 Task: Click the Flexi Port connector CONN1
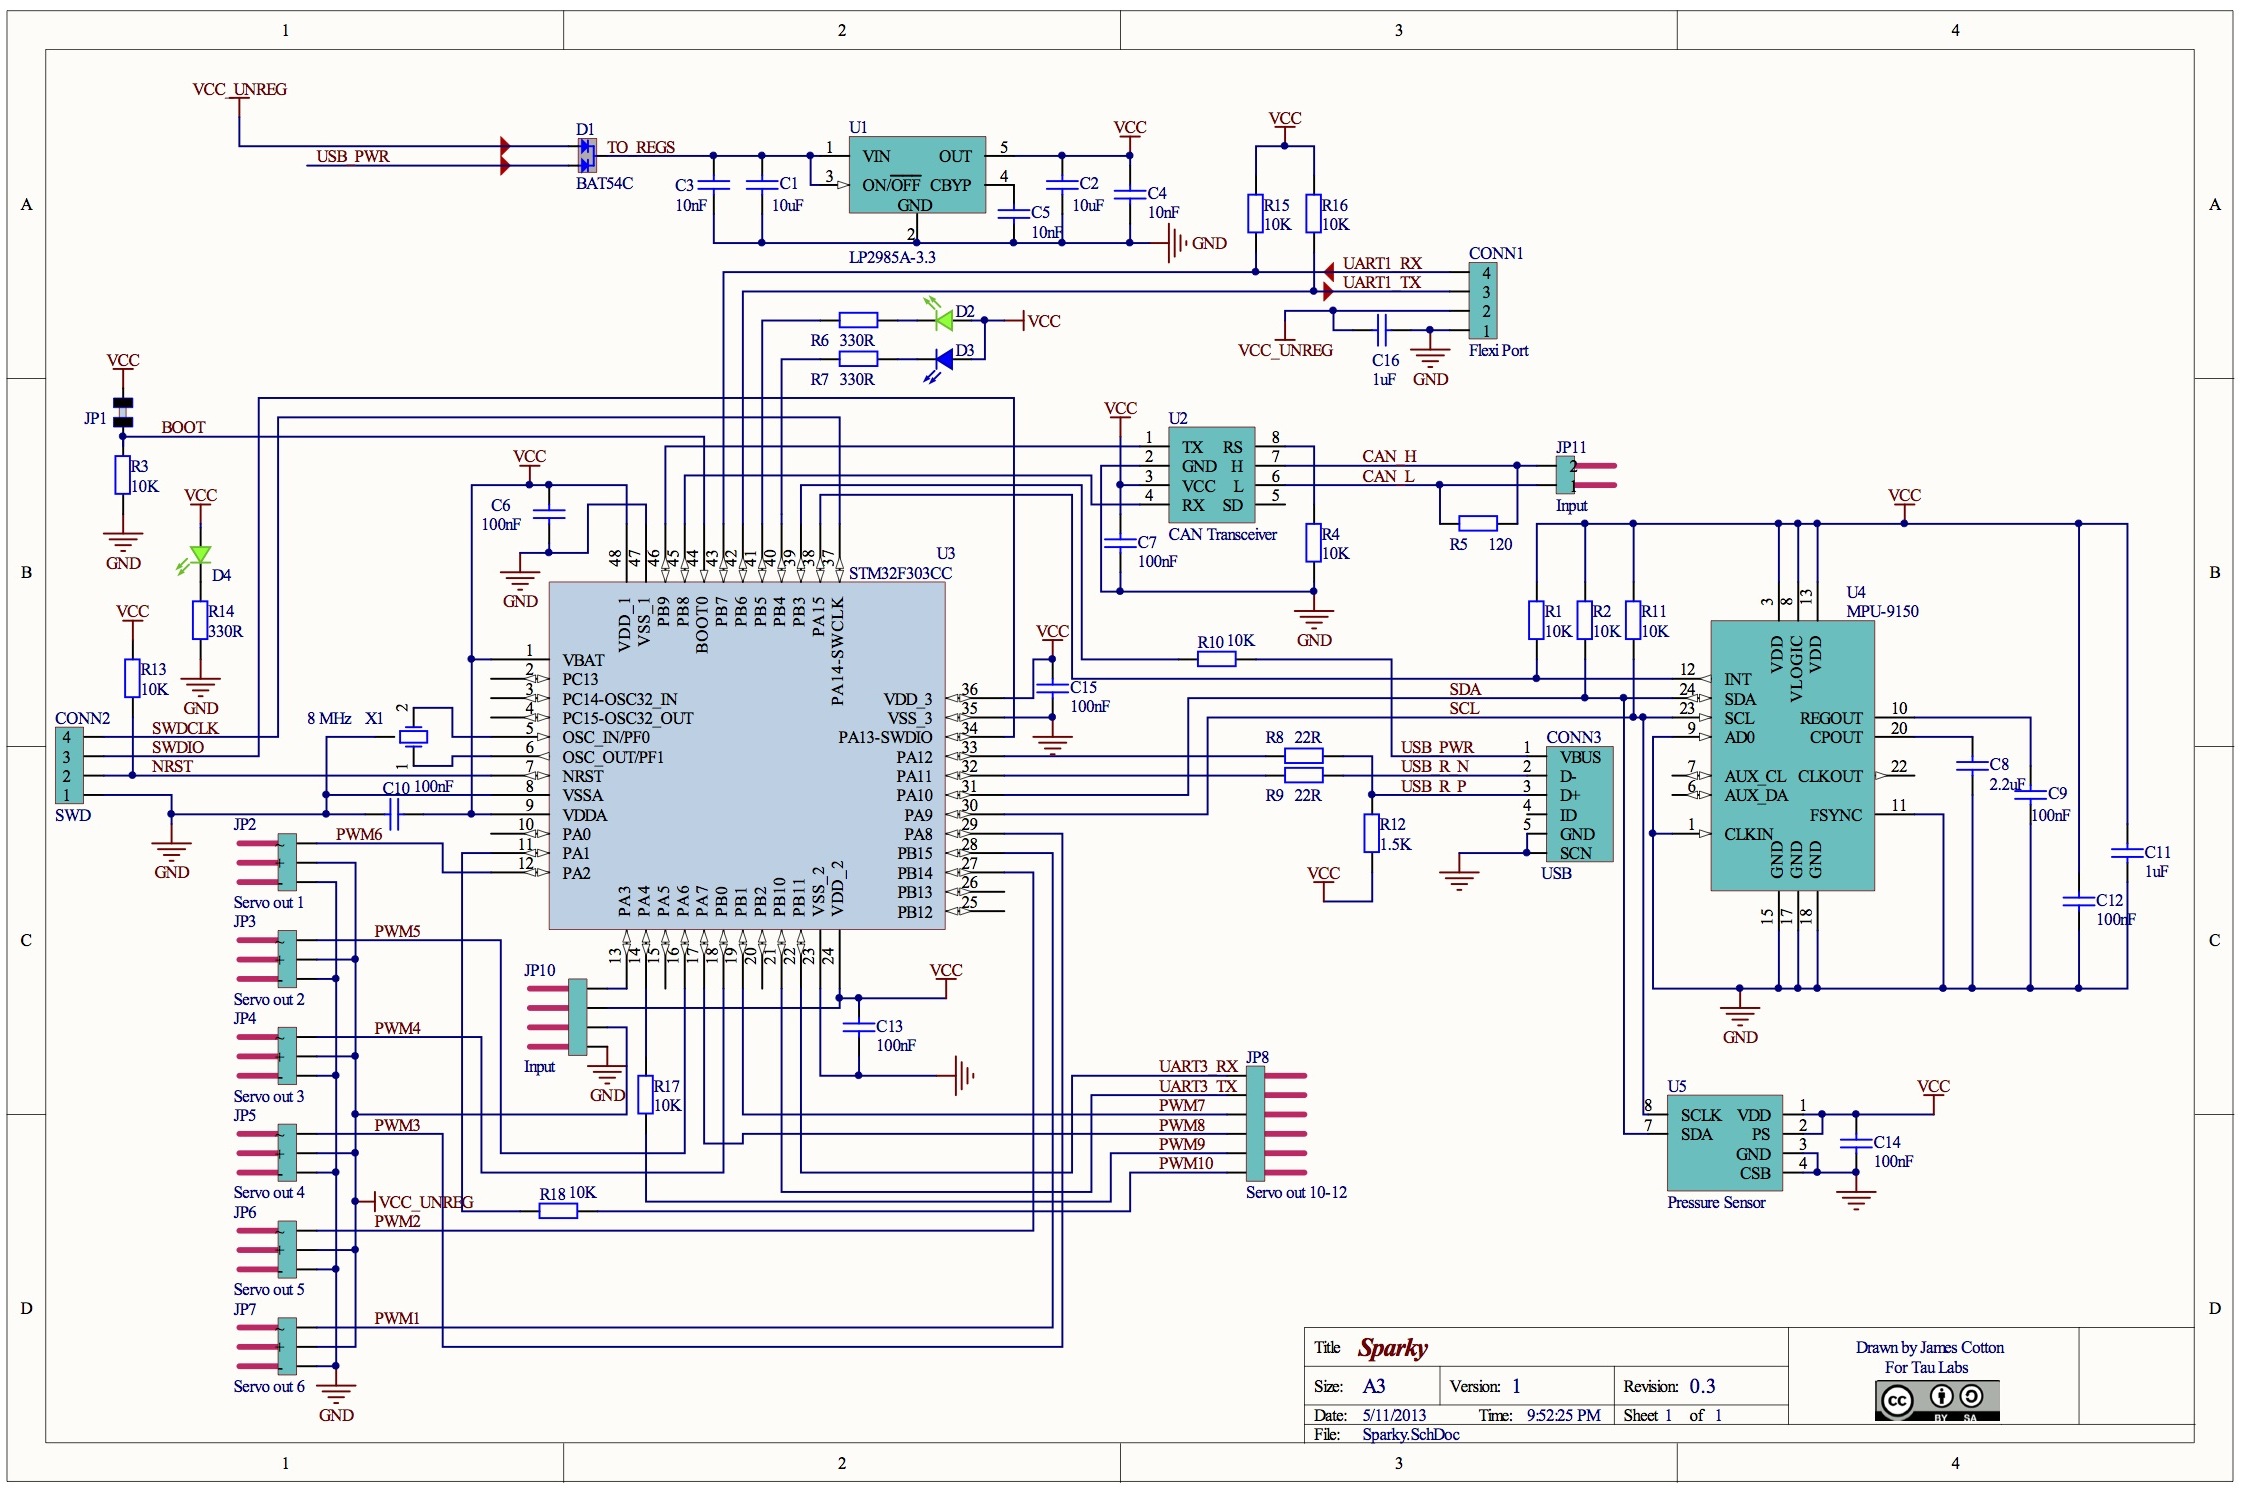pos(1485,301)
